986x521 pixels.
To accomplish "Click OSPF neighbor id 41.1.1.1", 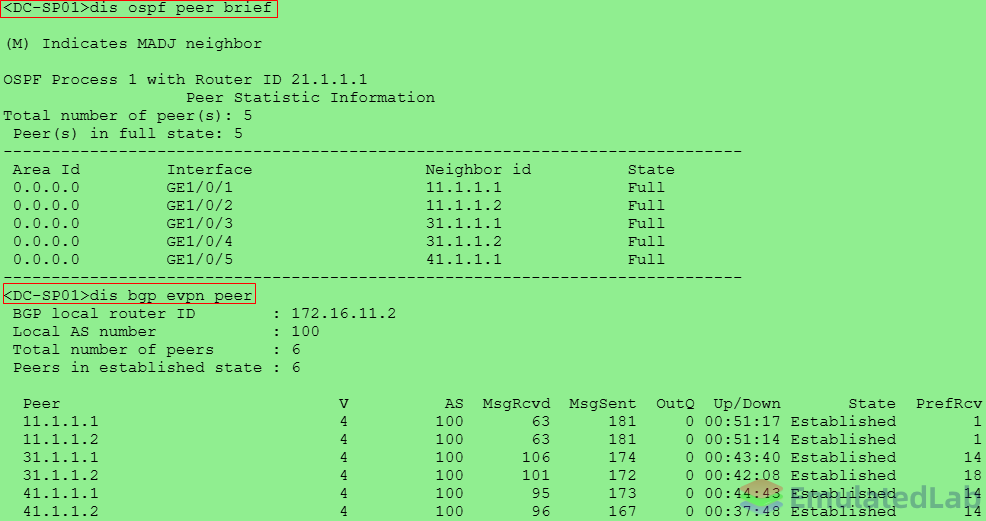I will (x=463, y=259).
